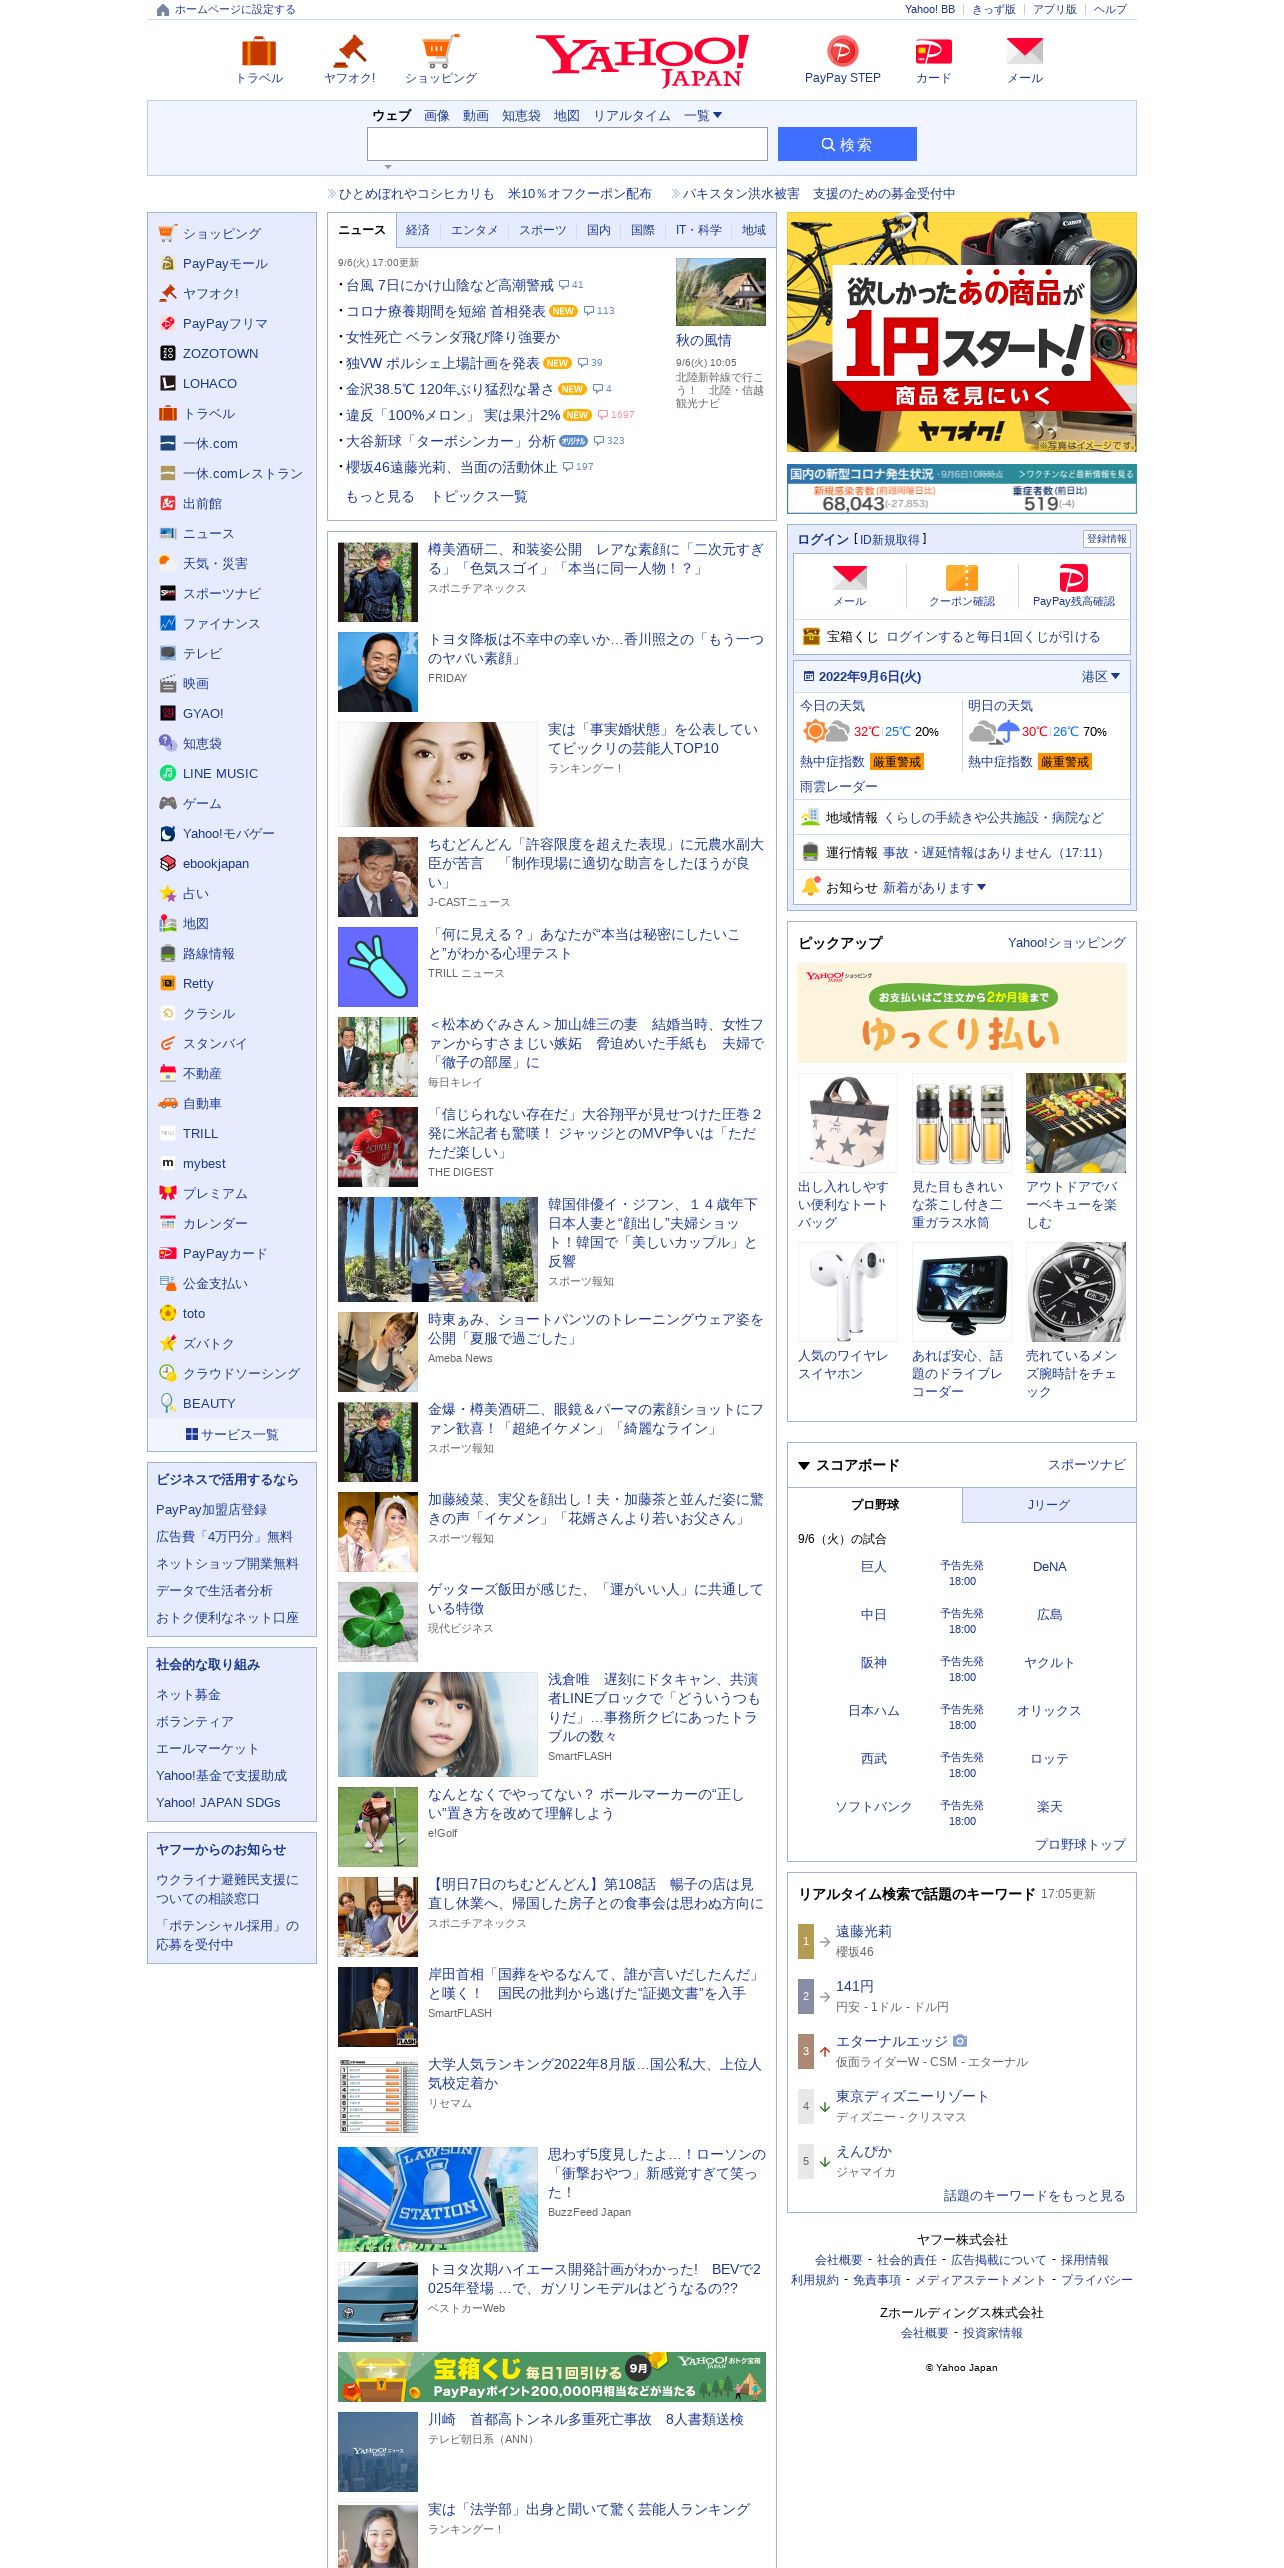
Task: Click the toto sidebar icon
Action: 168,1313
